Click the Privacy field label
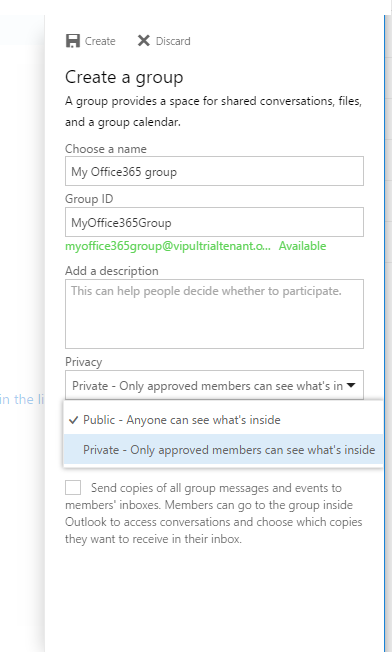This screenshot has width=392, height=652. (x=84, y=362)
